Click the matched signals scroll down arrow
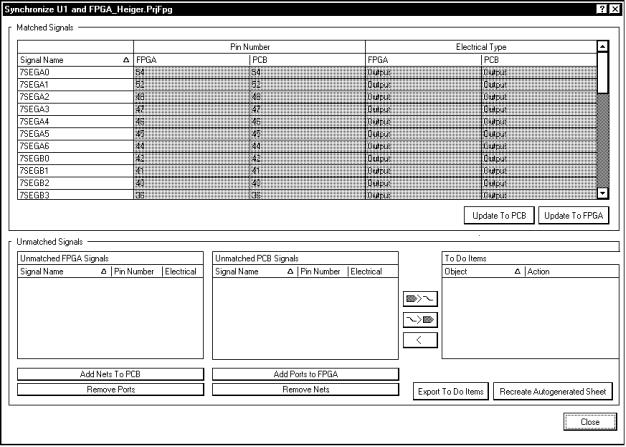Viewport: 626px width, 447px height. [x=602, y=194]
